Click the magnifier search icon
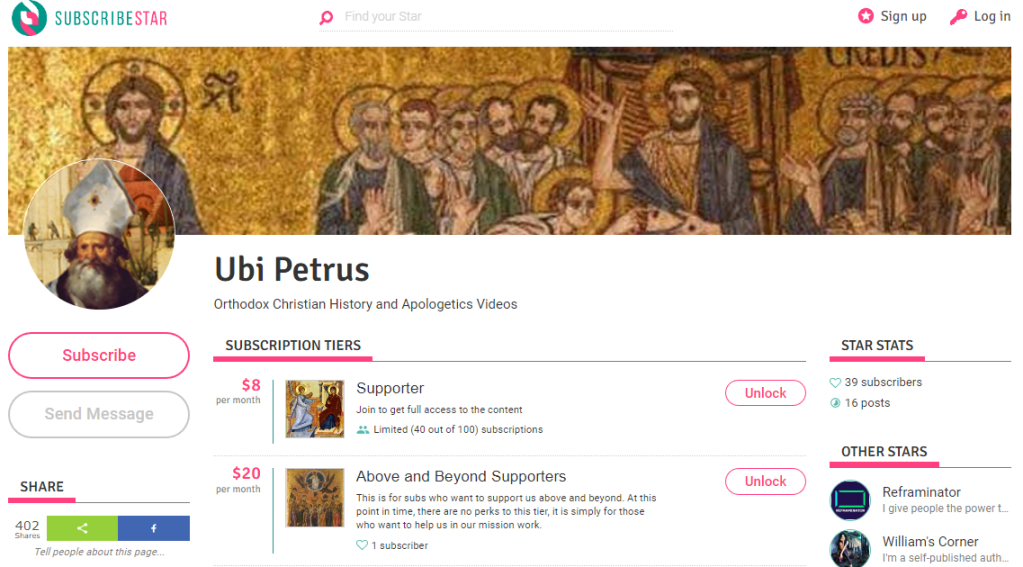This screenshot has height=567, width=1023. 326,18
